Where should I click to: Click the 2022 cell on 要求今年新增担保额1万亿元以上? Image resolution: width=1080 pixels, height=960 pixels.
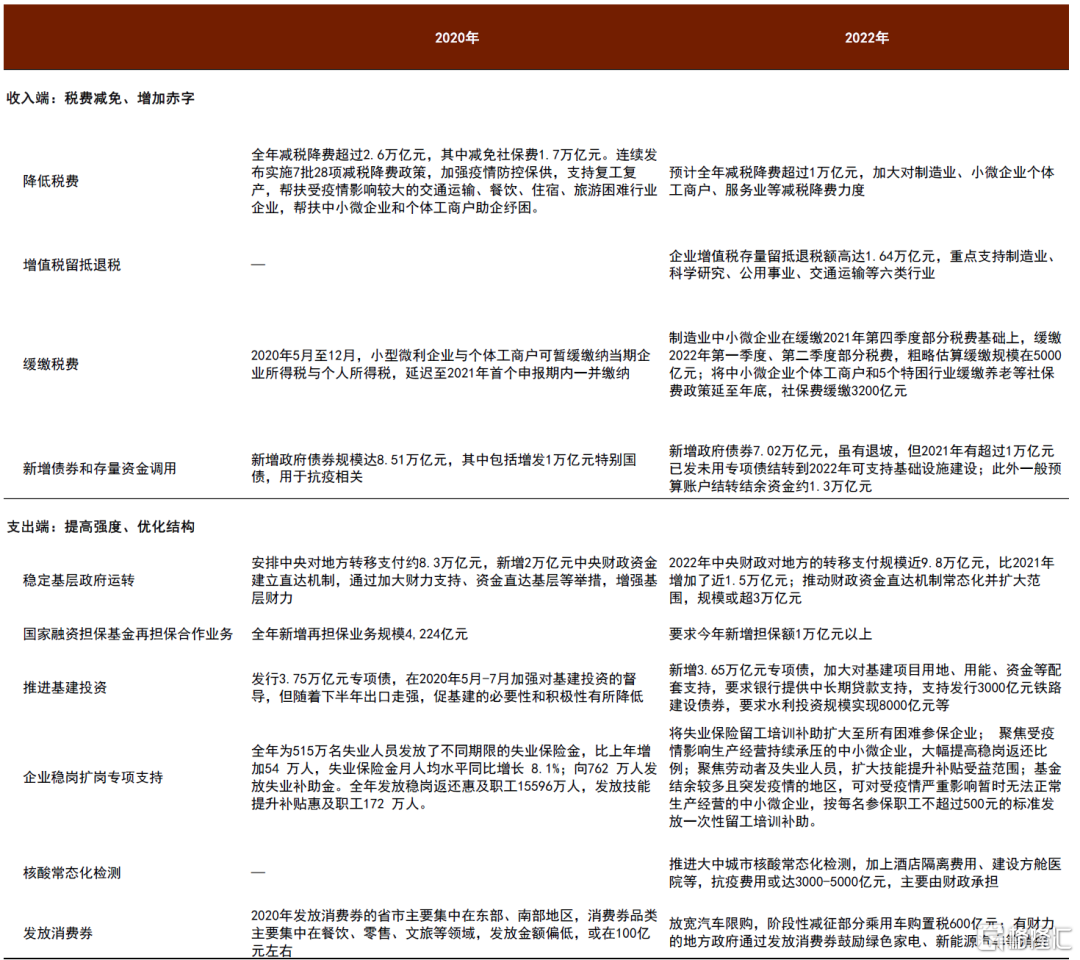coord(770,633)
